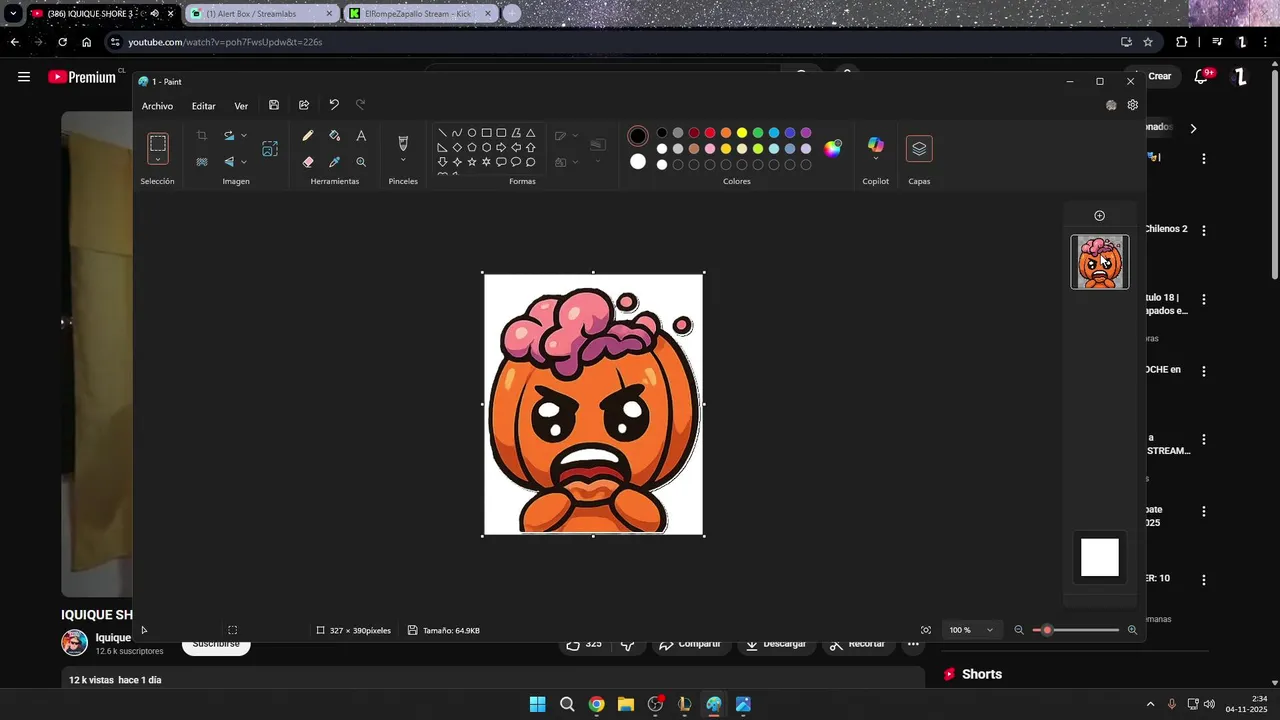Open File Explorer from the taskbar
This screenshot has width=1280, height=720.
pyautogui.click(x=625, y=704)
